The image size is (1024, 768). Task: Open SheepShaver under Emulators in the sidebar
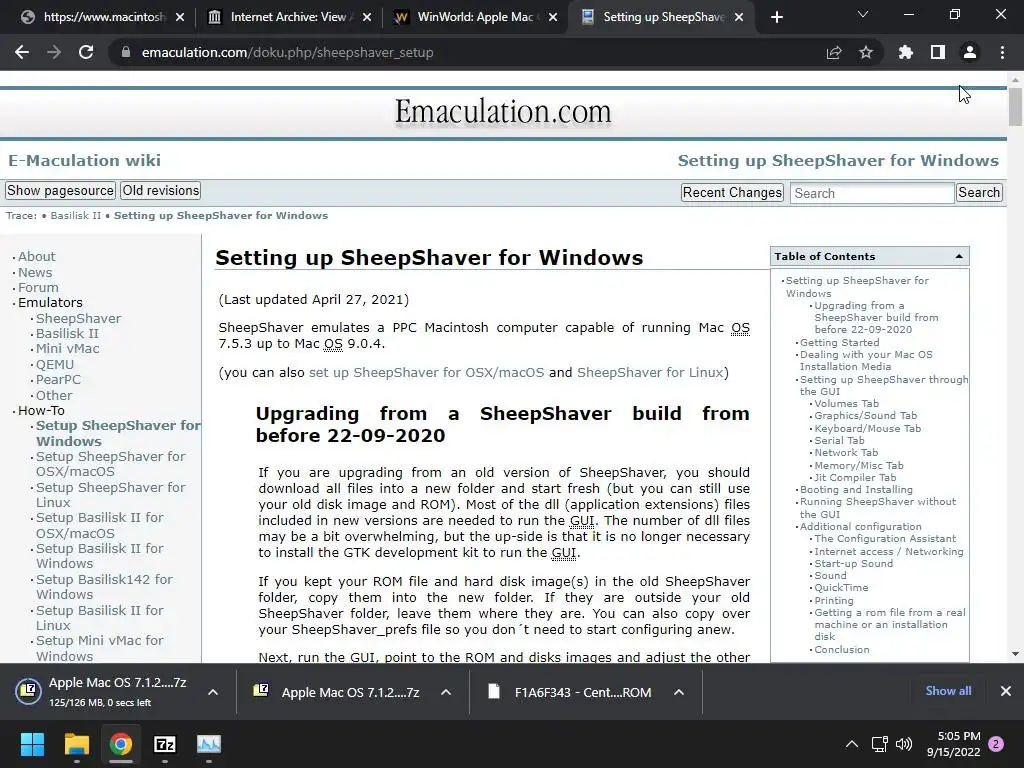coord(78,319)
